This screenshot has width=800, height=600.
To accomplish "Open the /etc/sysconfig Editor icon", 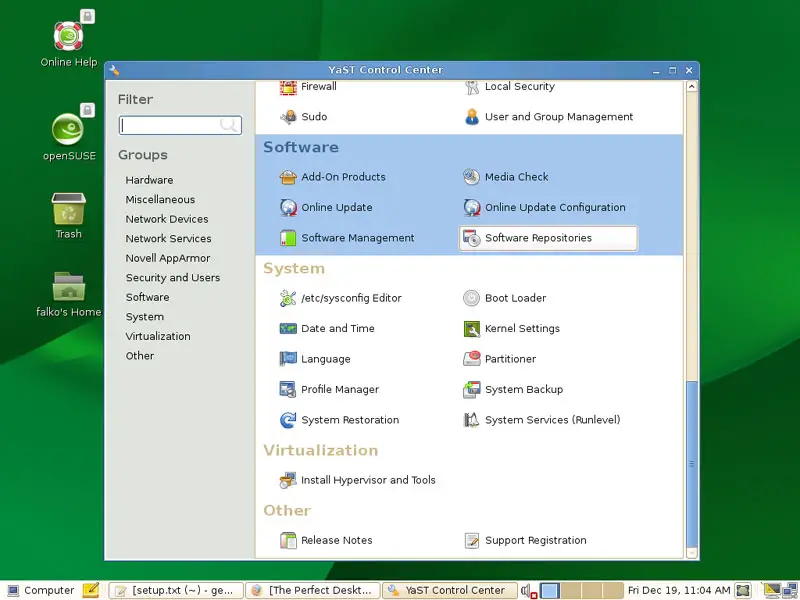I will pyautogui.click(x=288, y=298).
